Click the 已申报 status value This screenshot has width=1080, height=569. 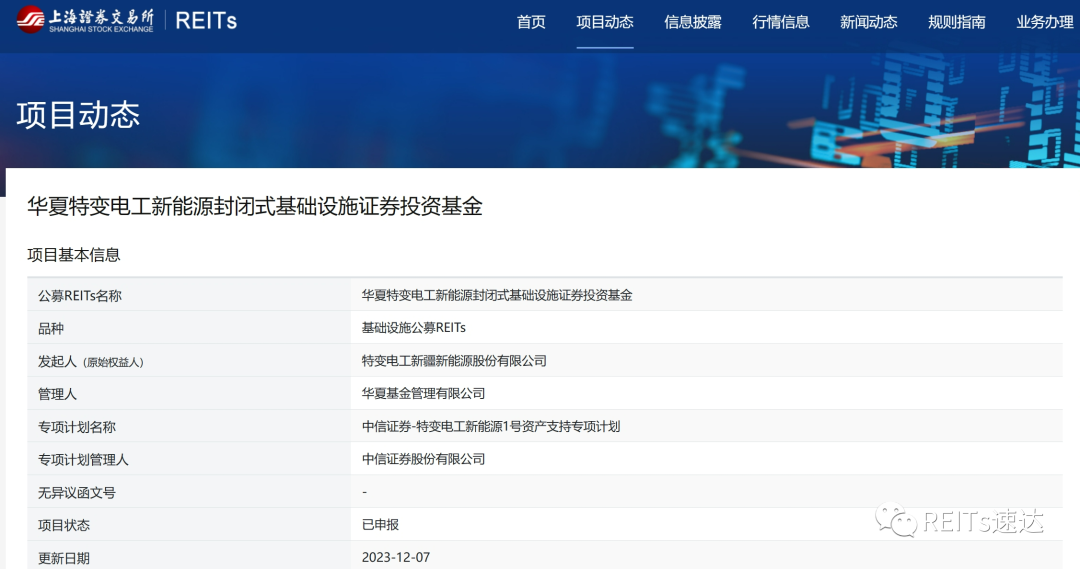click(x=380, y=524)
